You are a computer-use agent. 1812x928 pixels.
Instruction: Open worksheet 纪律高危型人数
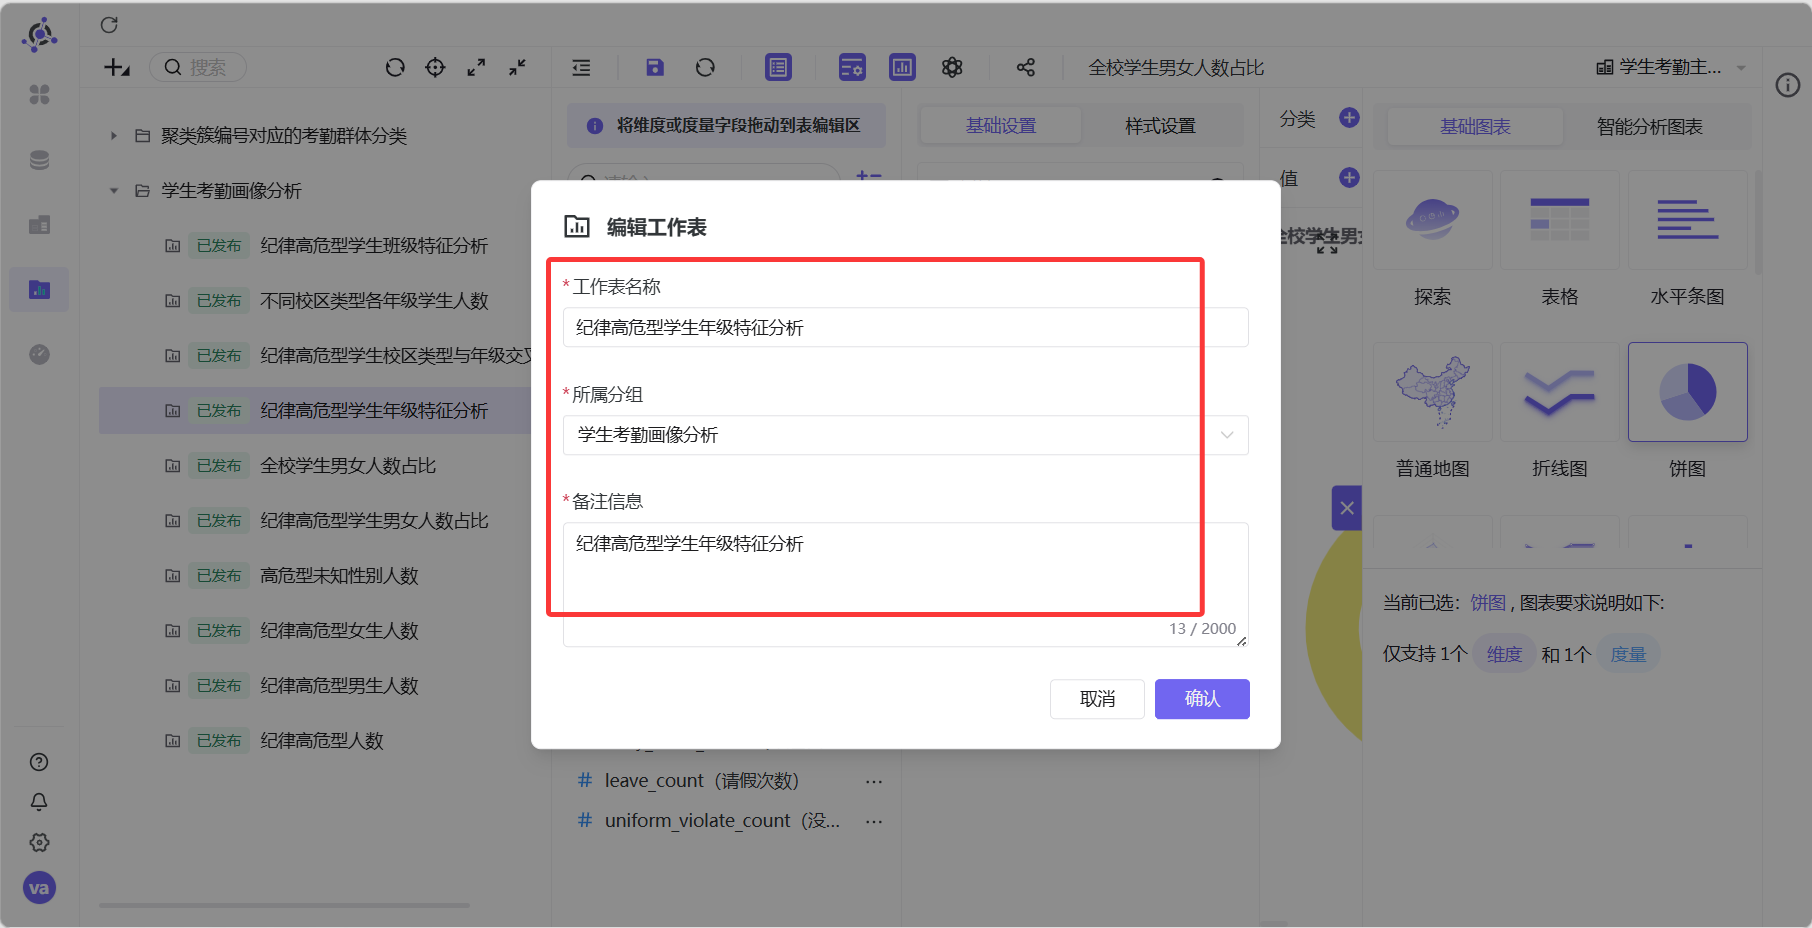click(322, 741)
